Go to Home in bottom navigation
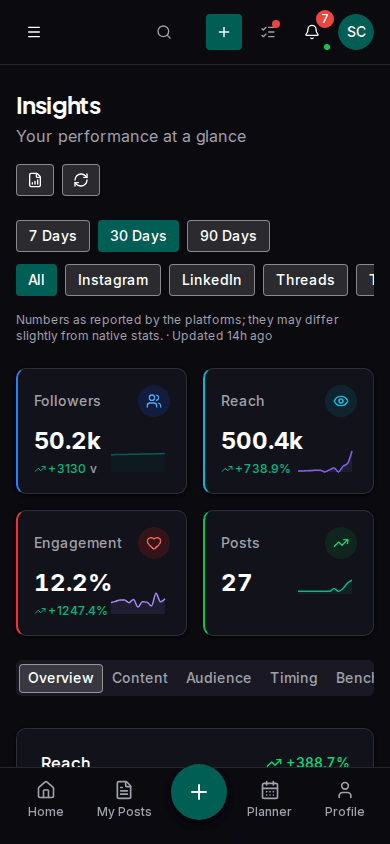This screenshot has height=844, width=390. point(46,799)
